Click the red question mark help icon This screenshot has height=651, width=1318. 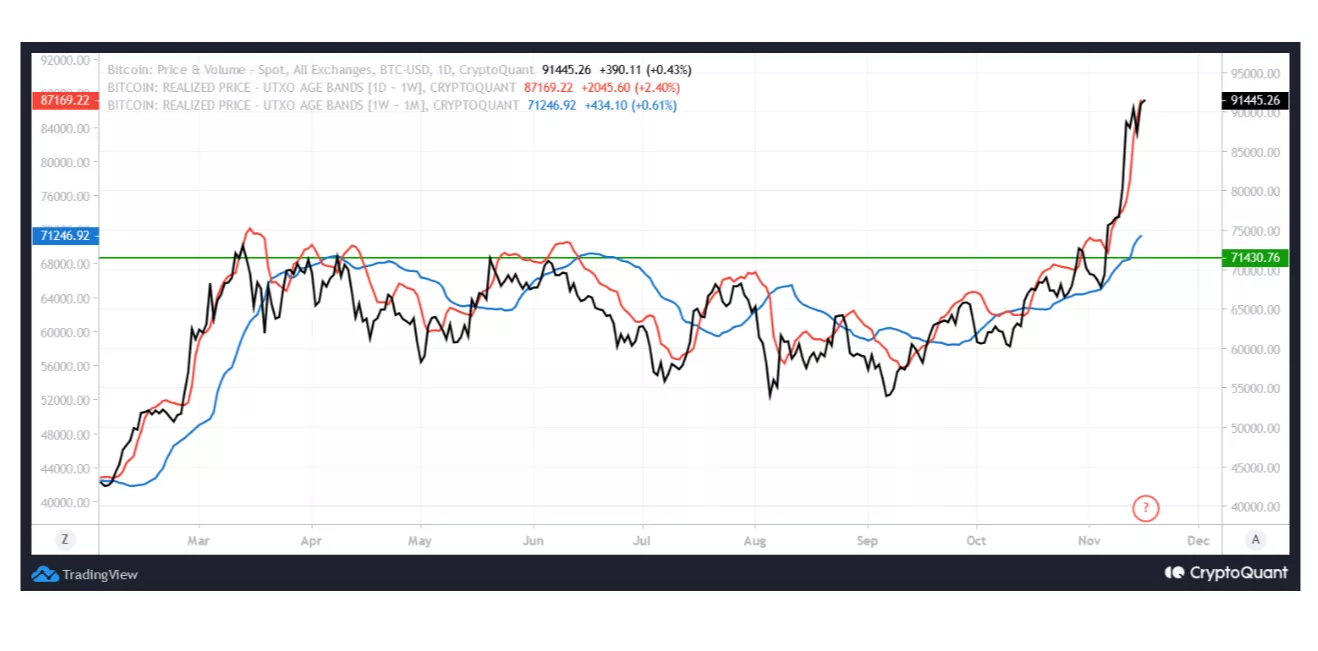coord(1146,508)
